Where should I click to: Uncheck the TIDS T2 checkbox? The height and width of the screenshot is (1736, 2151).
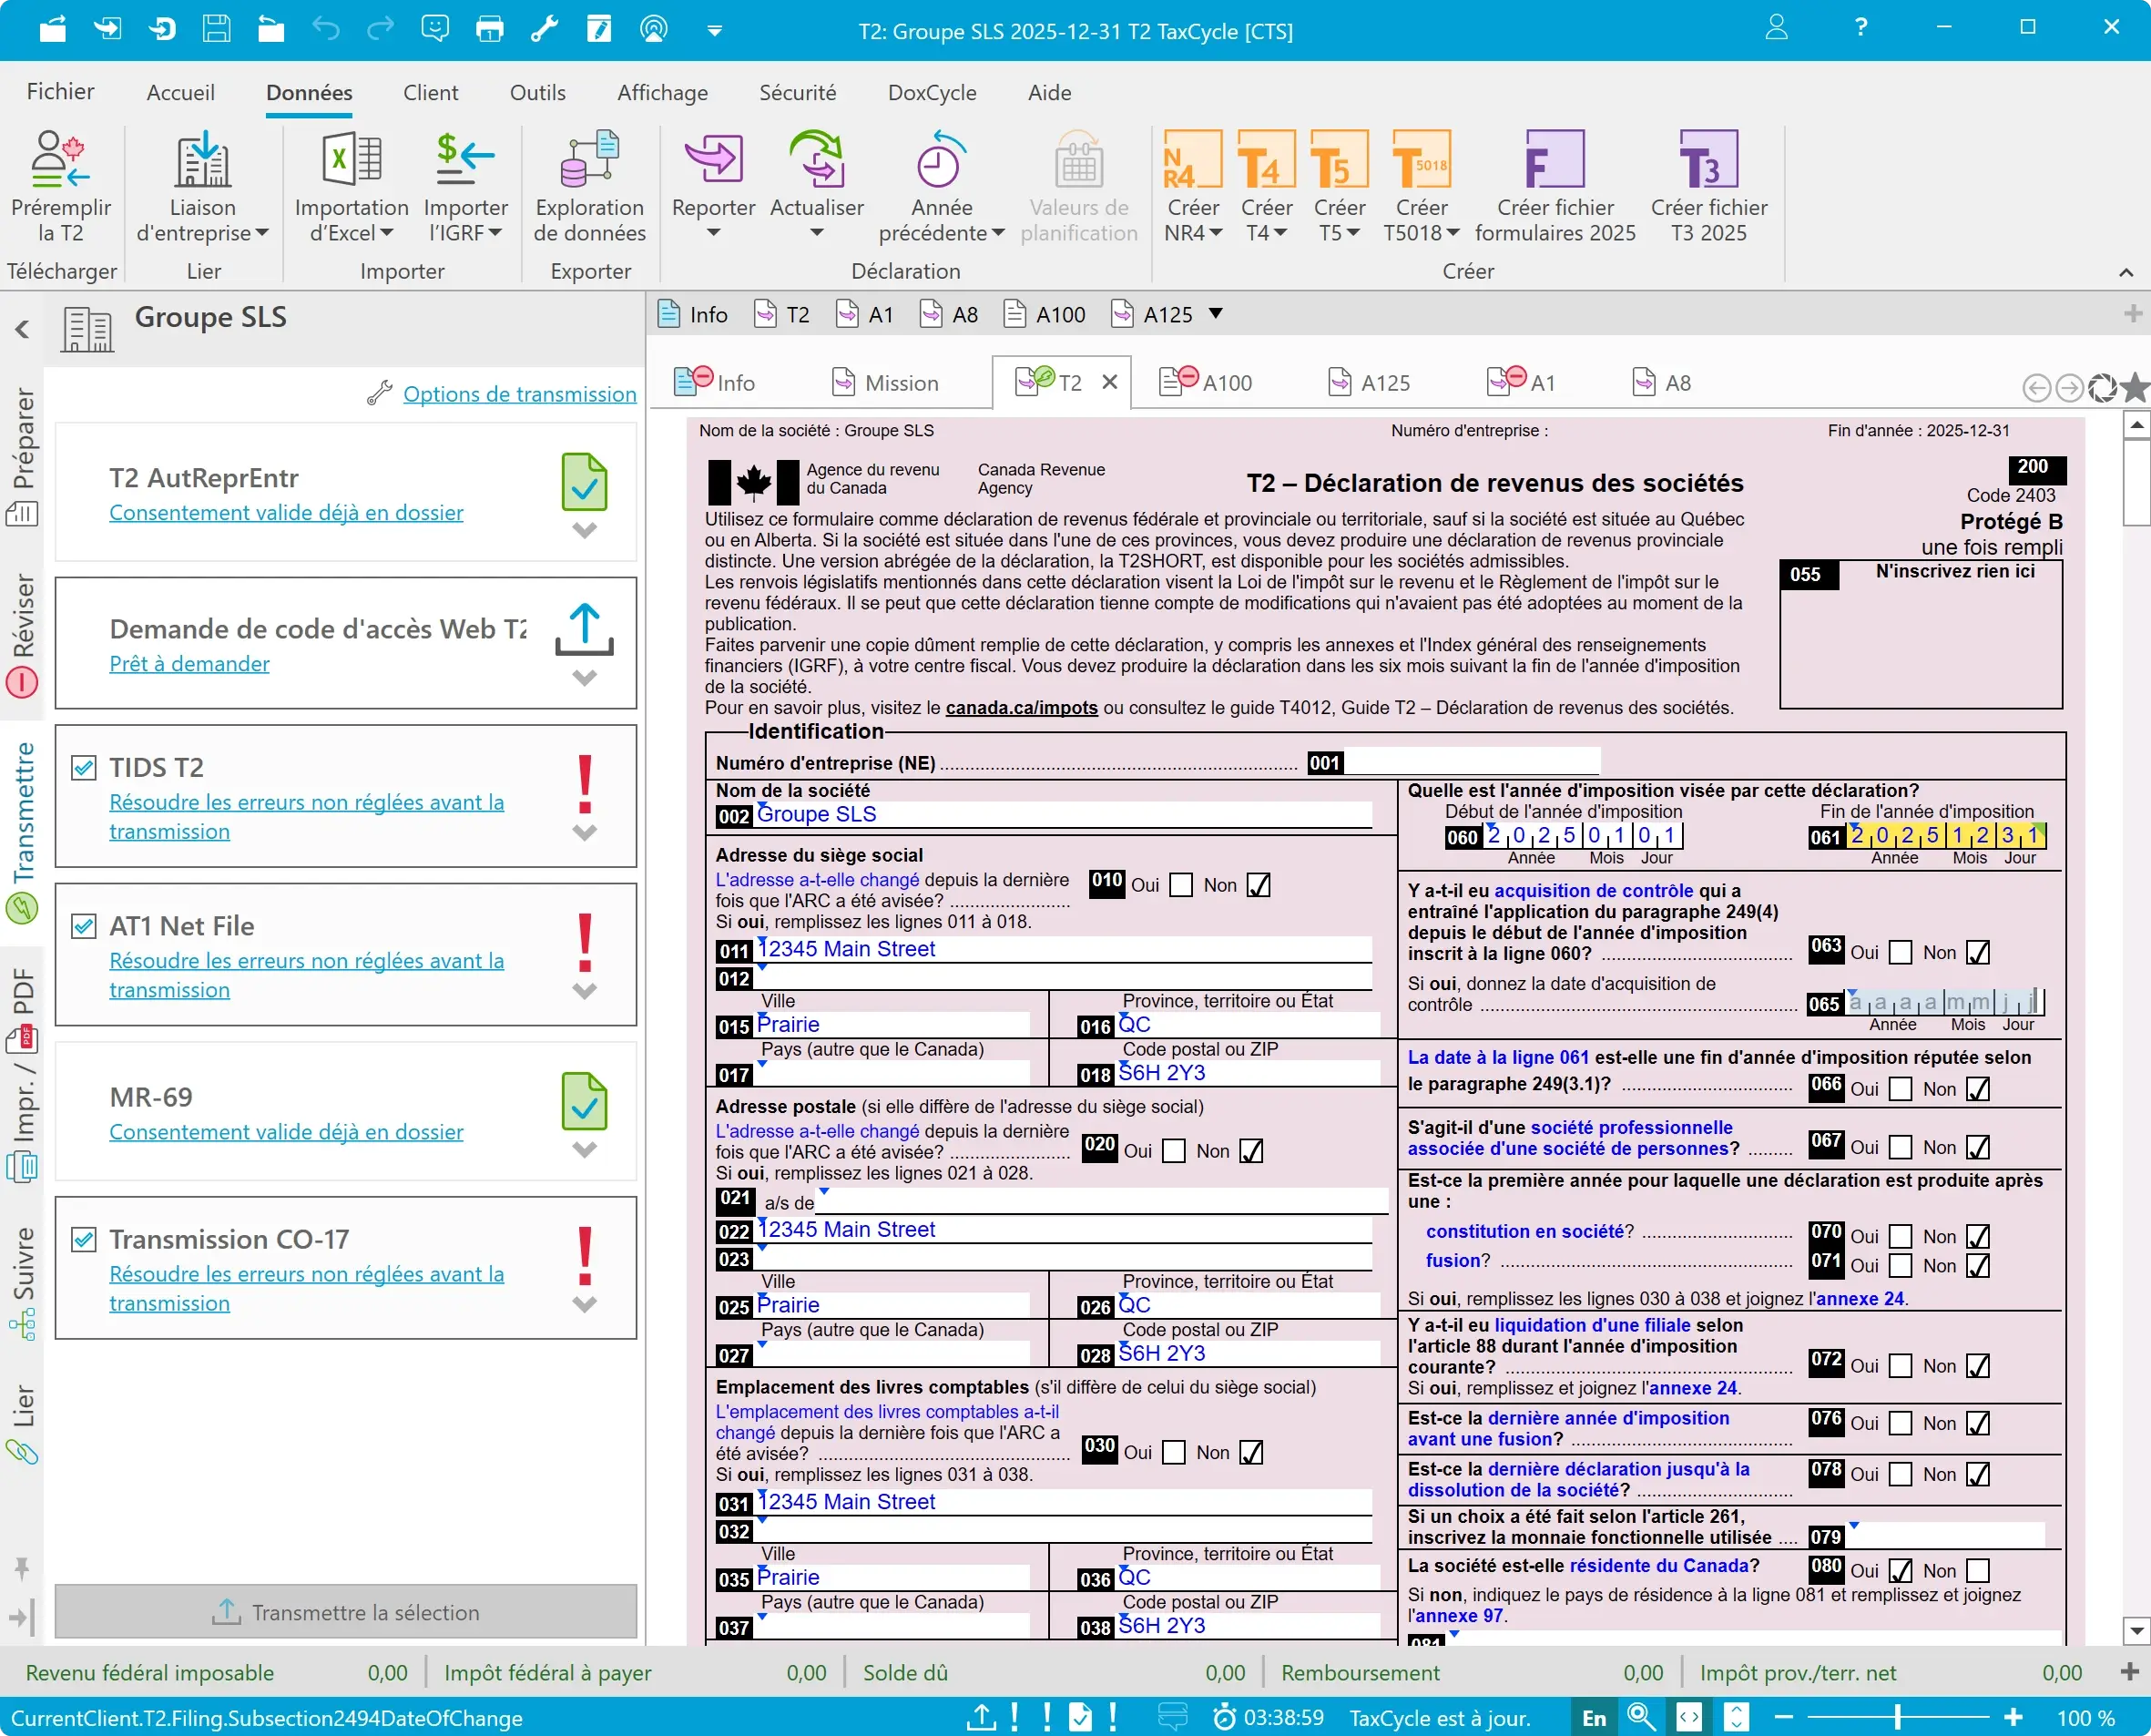(84, 768)
